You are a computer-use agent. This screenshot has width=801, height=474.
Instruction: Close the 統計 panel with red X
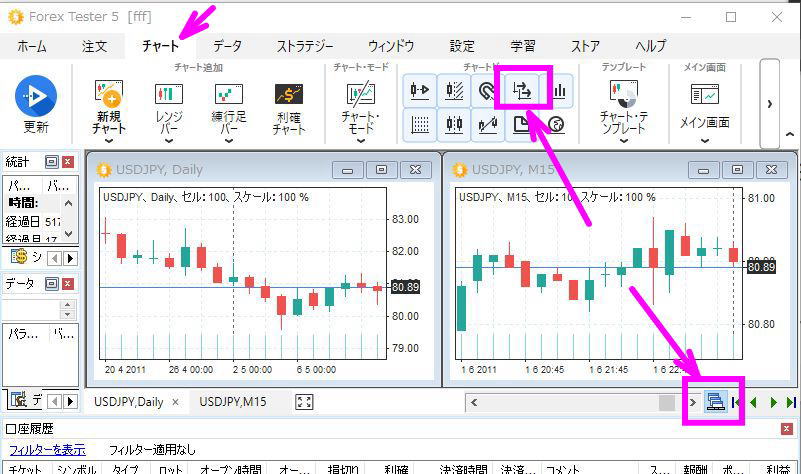tap(68, 161)
